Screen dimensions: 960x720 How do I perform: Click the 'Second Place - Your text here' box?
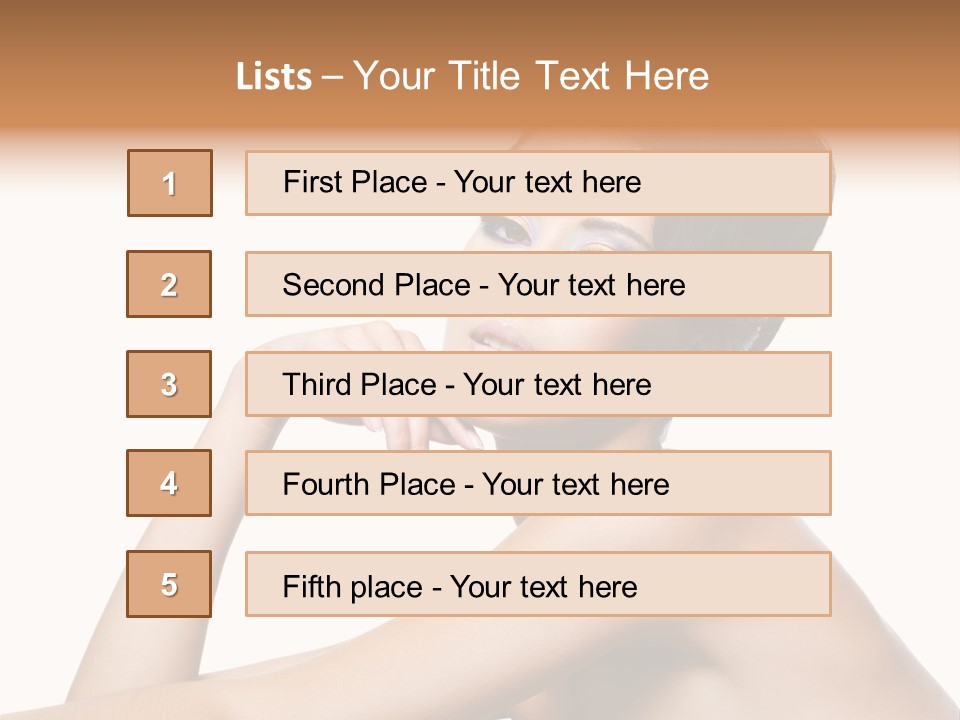point(538,284)
